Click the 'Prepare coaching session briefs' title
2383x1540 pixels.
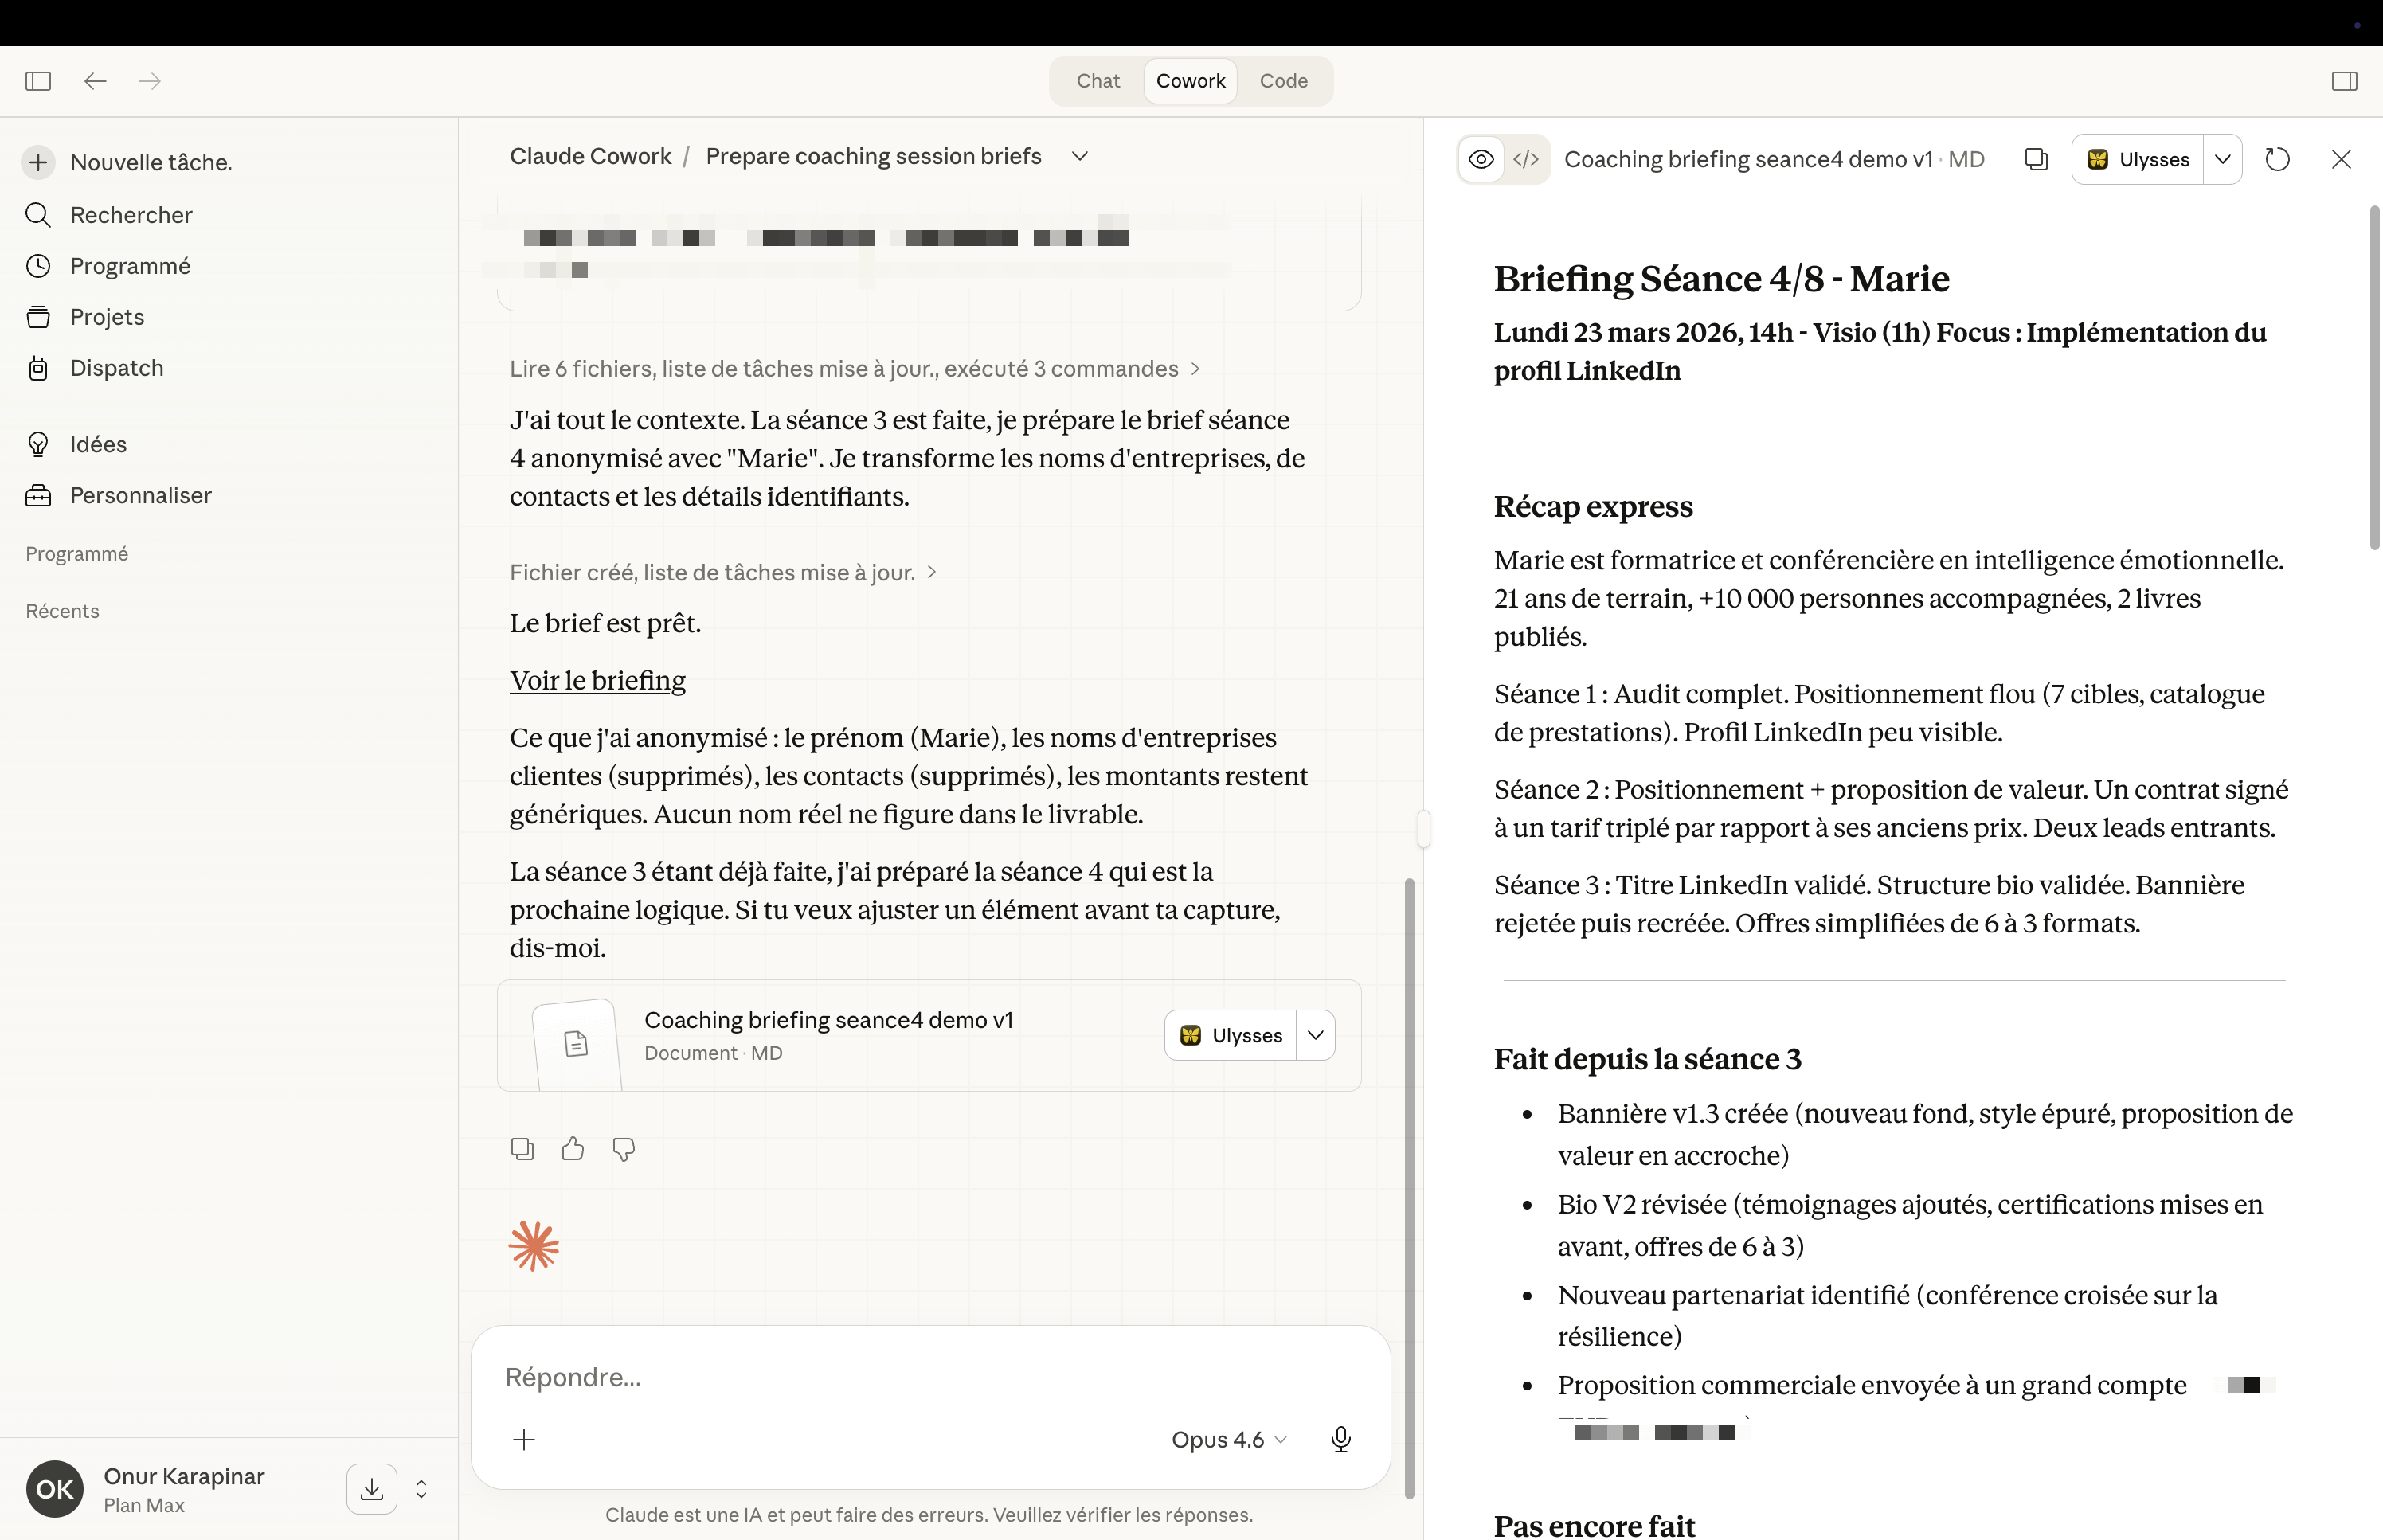[873, 156]
